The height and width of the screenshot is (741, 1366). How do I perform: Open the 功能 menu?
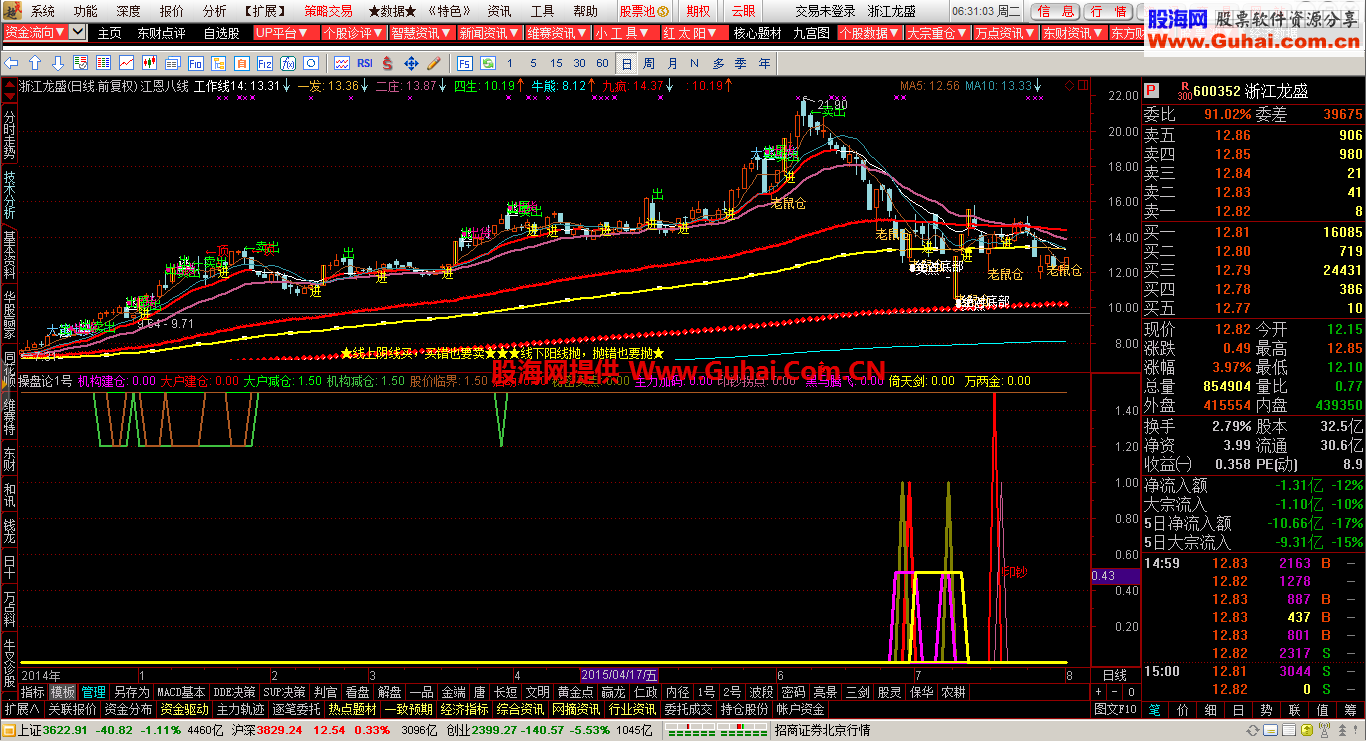pyautogui.click(x=85, y=11)
